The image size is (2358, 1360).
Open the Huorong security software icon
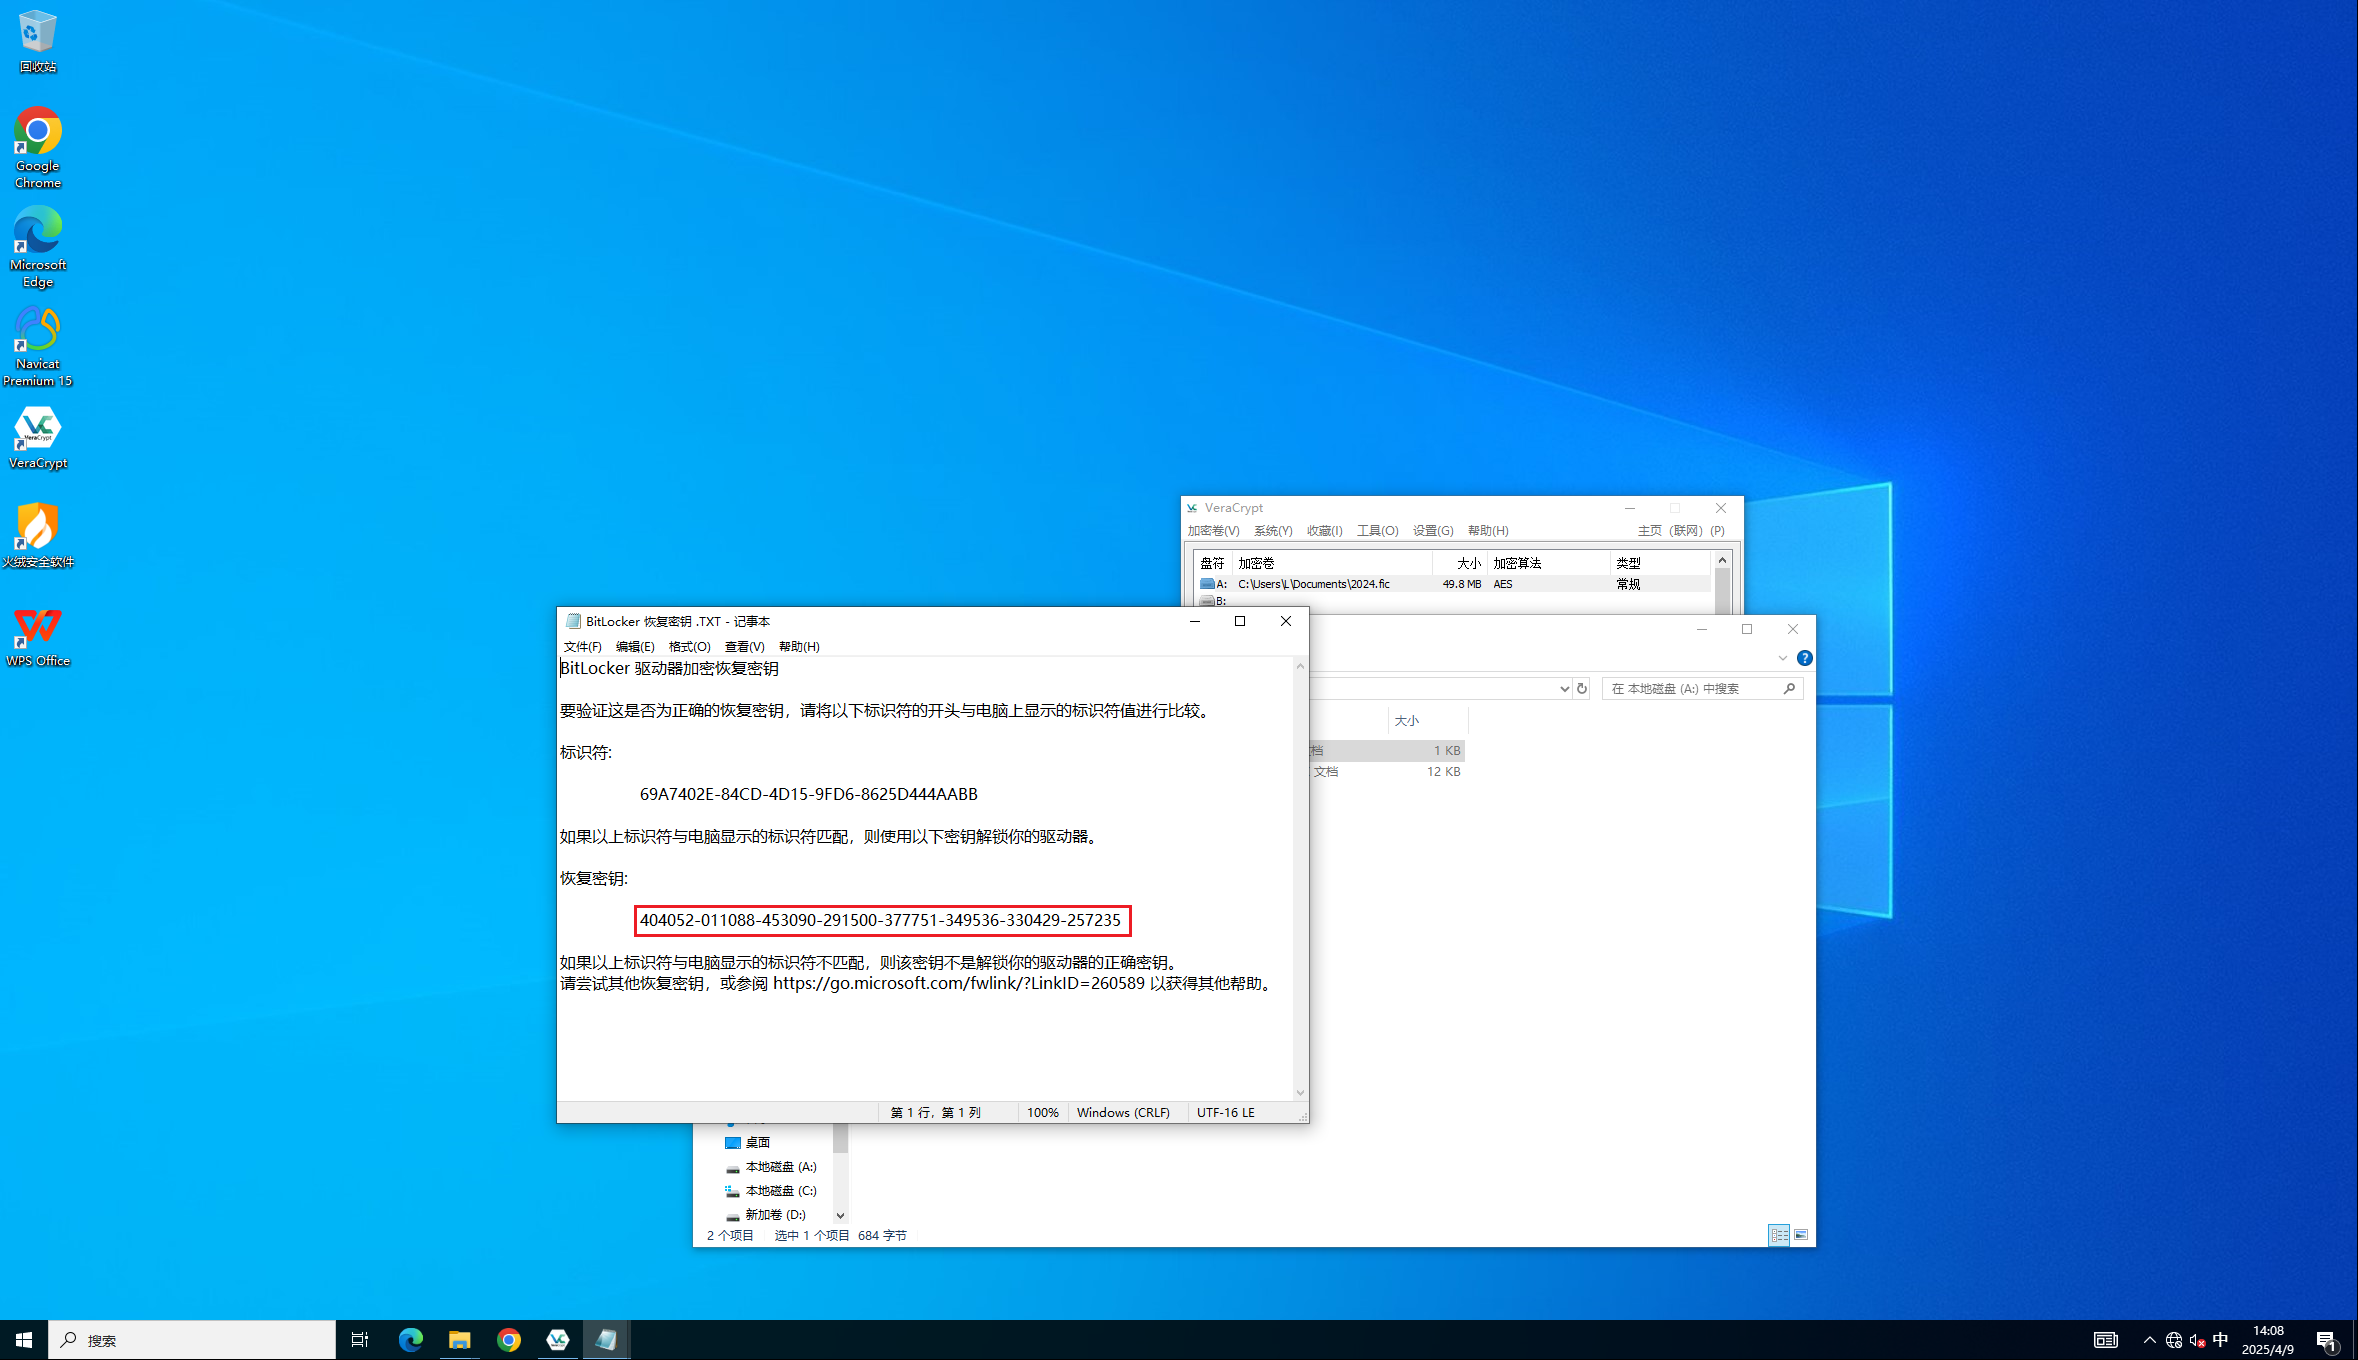[x=38, y=535]
